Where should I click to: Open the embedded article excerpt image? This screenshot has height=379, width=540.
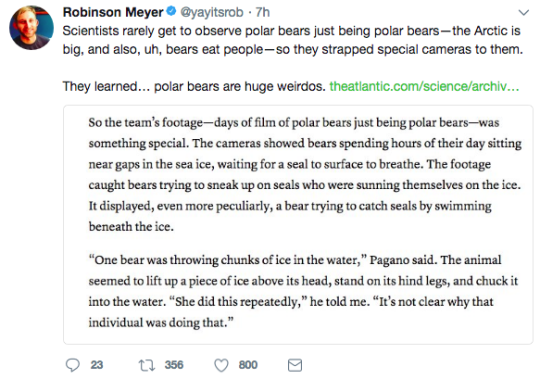[298, 225]
